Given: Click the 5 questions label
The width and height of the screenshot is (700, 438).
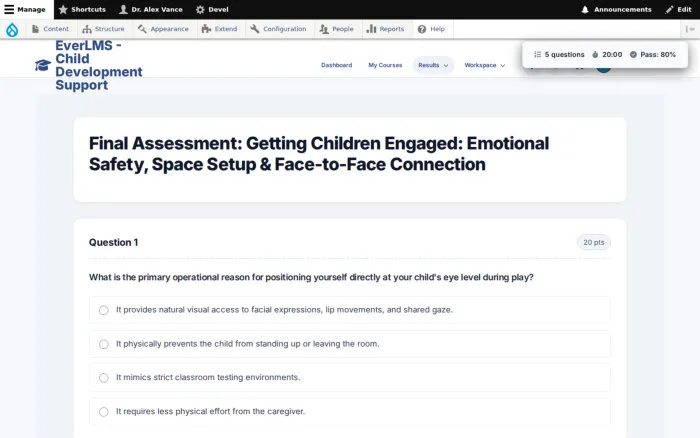Looking at the screenshot, I should point(564,54).
